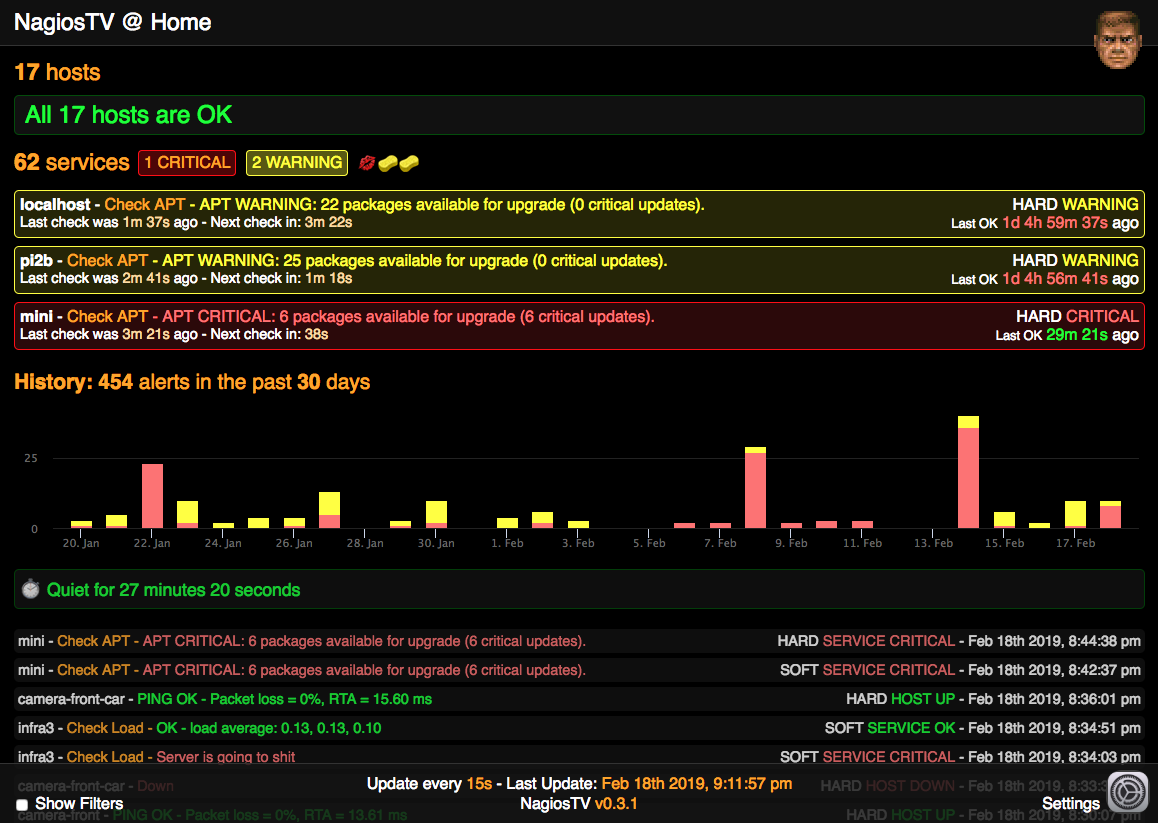Click the second yellow warning emoji
The image size is (1158, 823).
409,163
